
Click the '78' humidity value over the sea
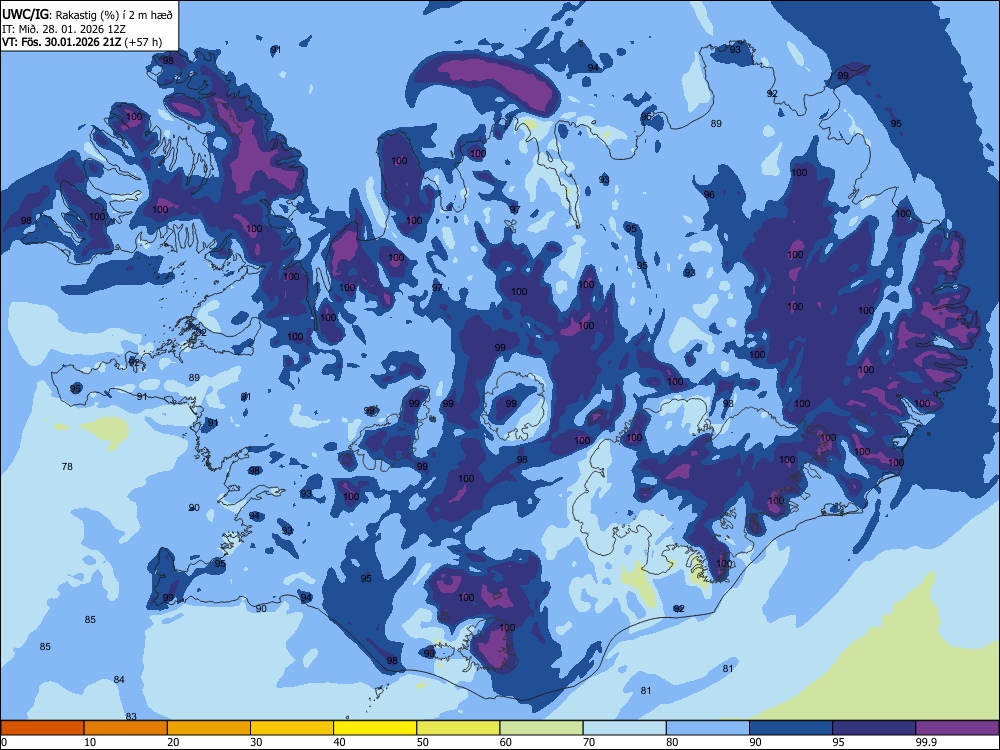(x=67, y=466)
